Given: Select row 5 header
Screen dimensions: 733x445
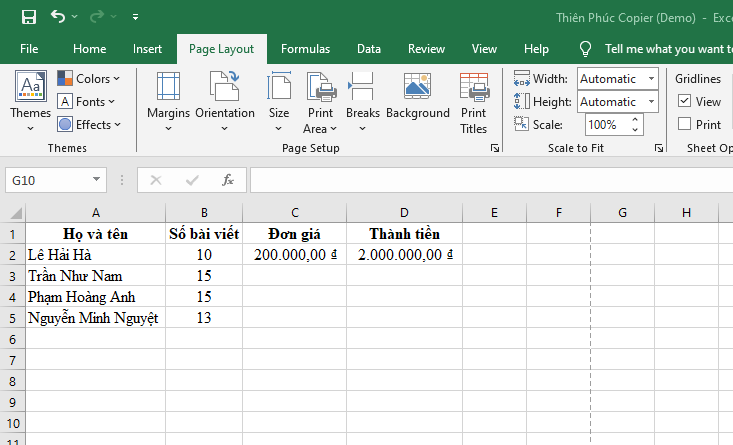Looking at the screenshot, I should click(x=13, y=318).
